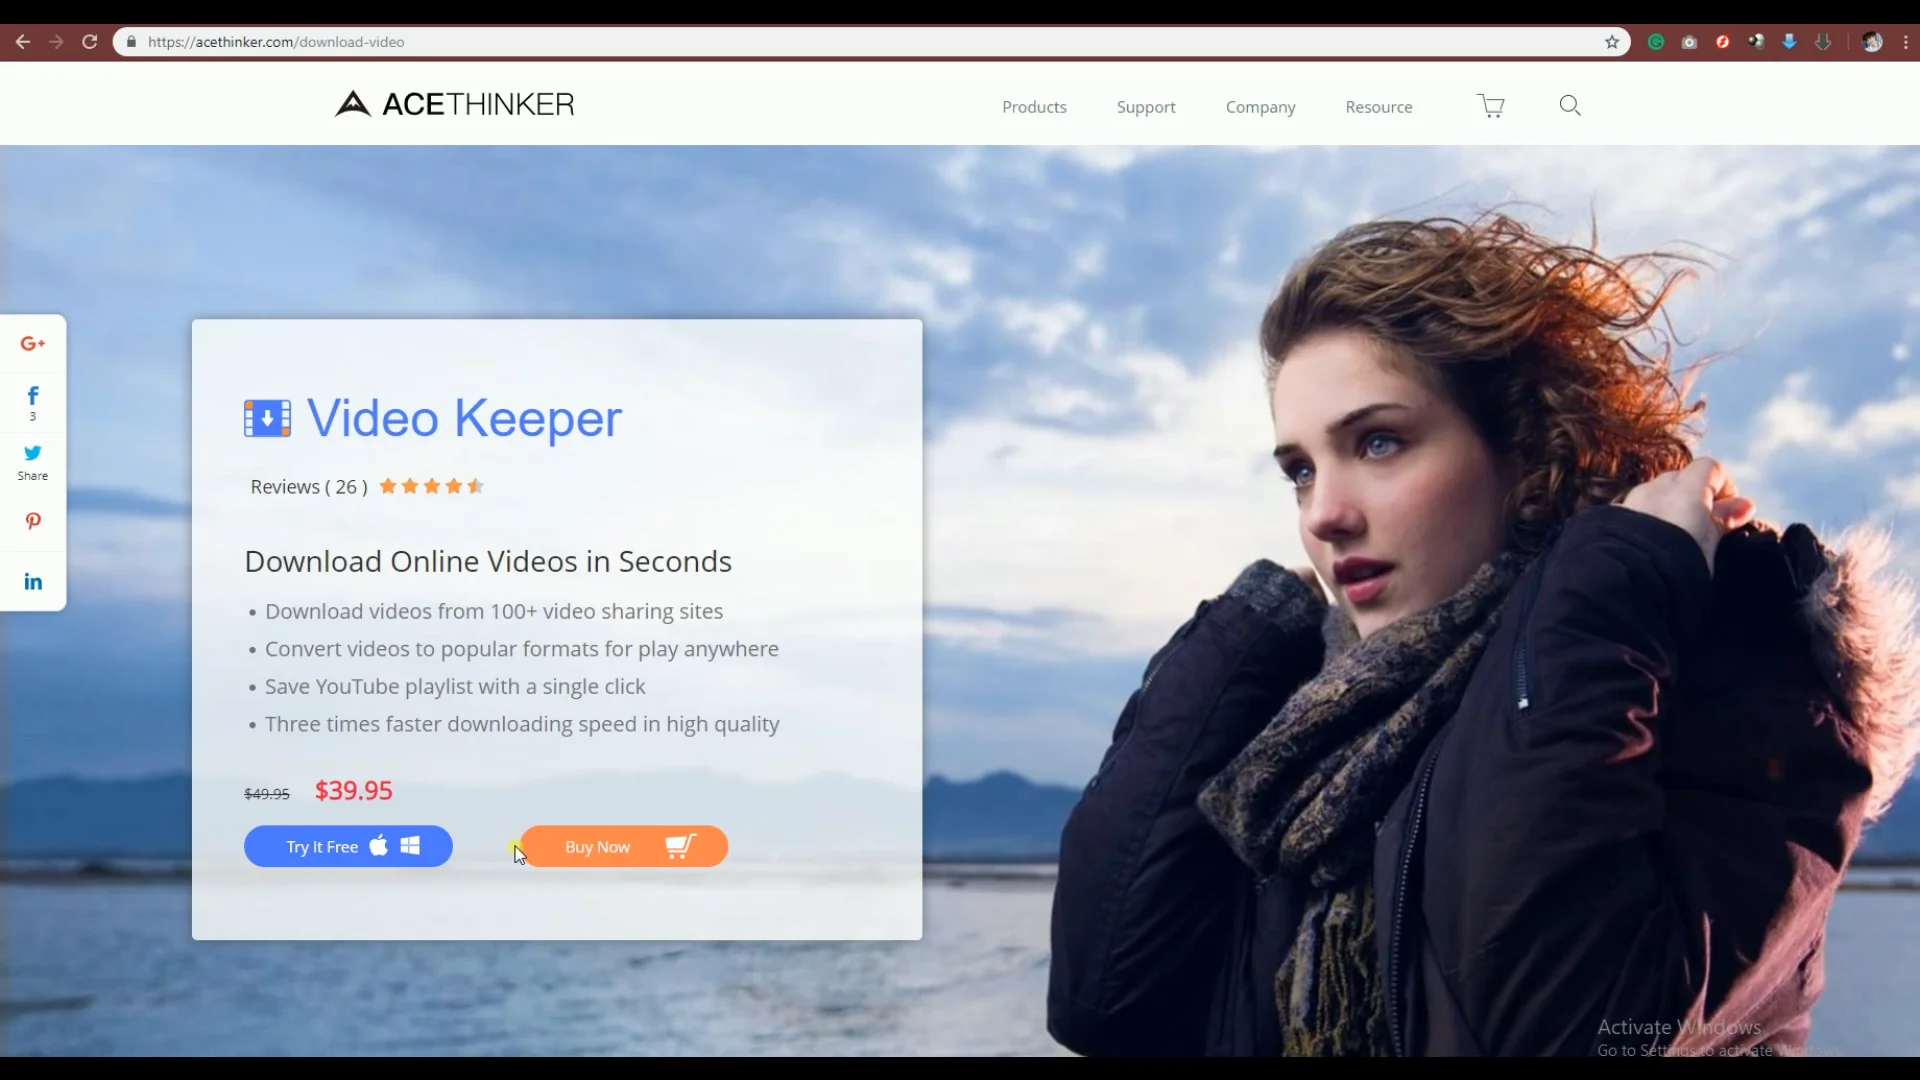Open site search magnifier icon
The width and height of the screenshot is (1920, 1080).
click(x=1570, y=106)
